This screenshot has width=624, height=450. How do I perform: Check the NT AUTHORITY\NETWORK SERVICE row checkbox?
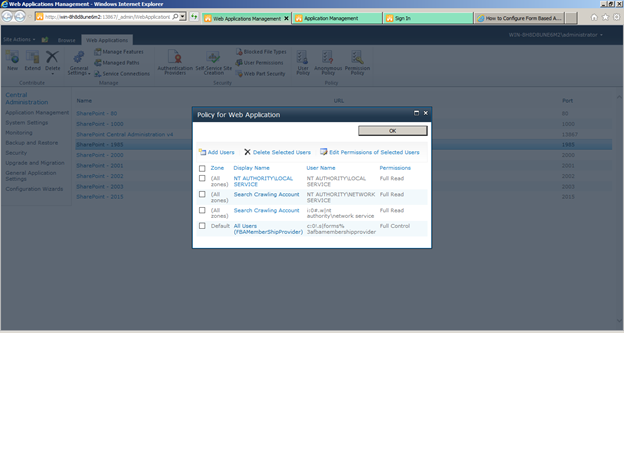(202, 194)
